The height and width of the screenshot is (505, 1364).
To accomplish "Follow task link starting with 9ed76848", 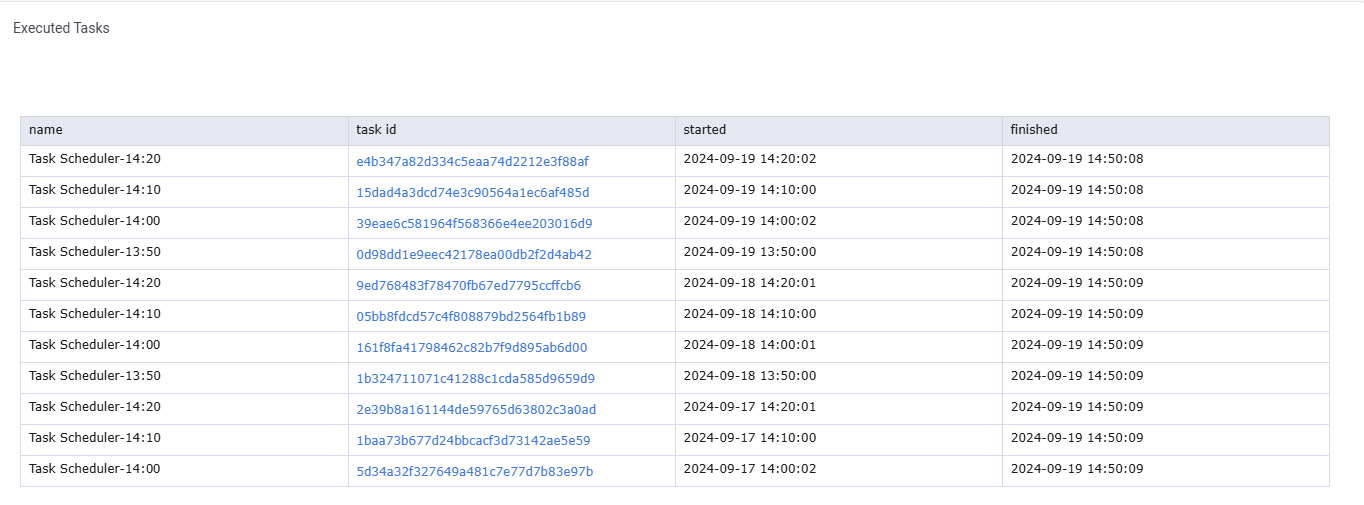I will click(x=468, y=286).
